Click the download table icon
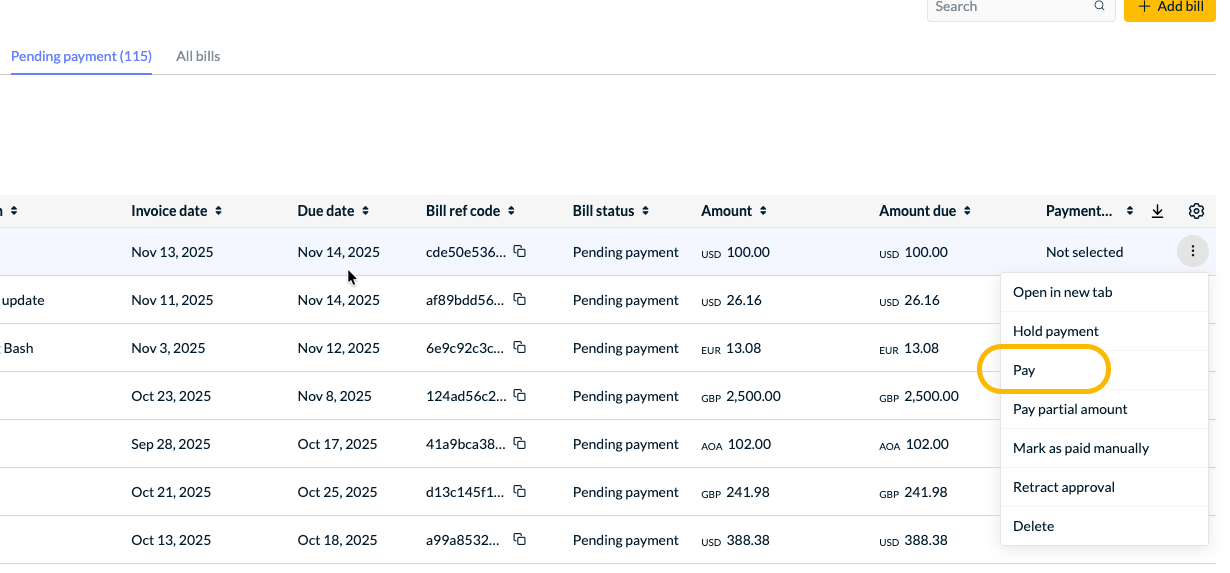This screenshot has width=1230, height=573. pos(1158,211)
